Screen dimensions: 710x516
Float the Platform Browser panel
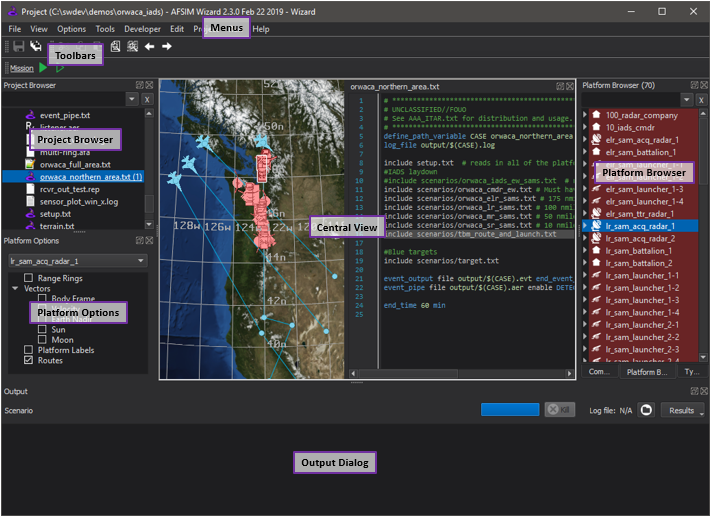[x=694, y=85]
